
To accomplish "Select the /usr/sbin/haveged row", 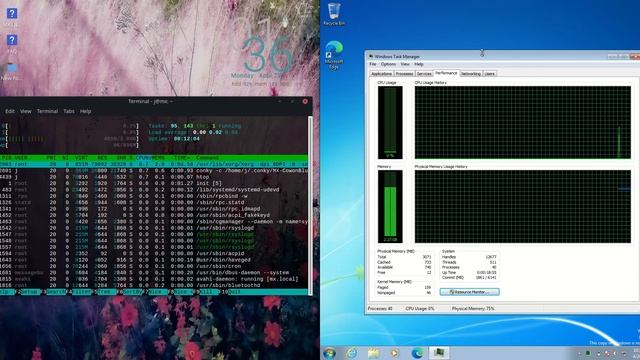I will click(x=154, y=260).
